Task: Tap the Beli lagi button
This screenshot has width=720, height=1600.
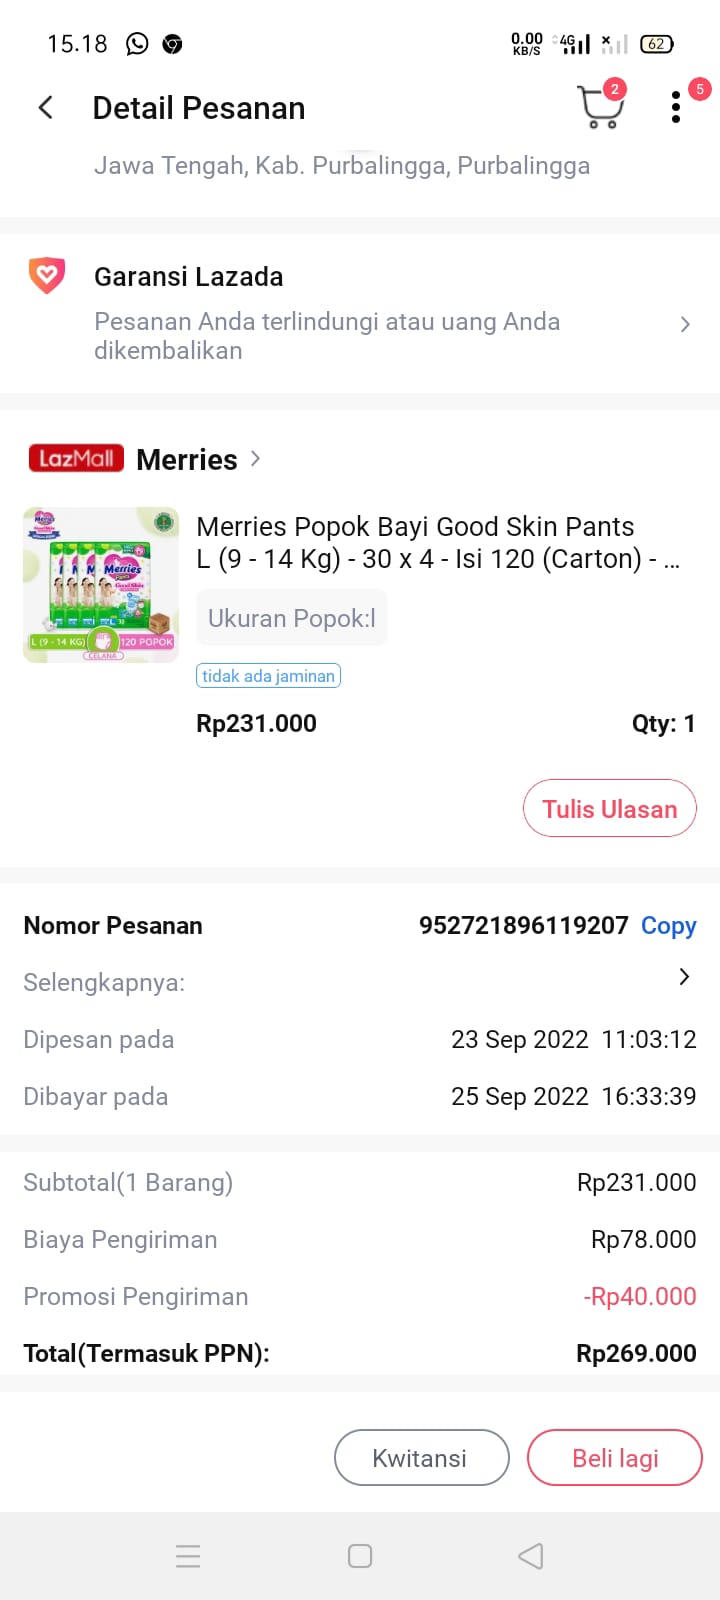Action: 614,1457
